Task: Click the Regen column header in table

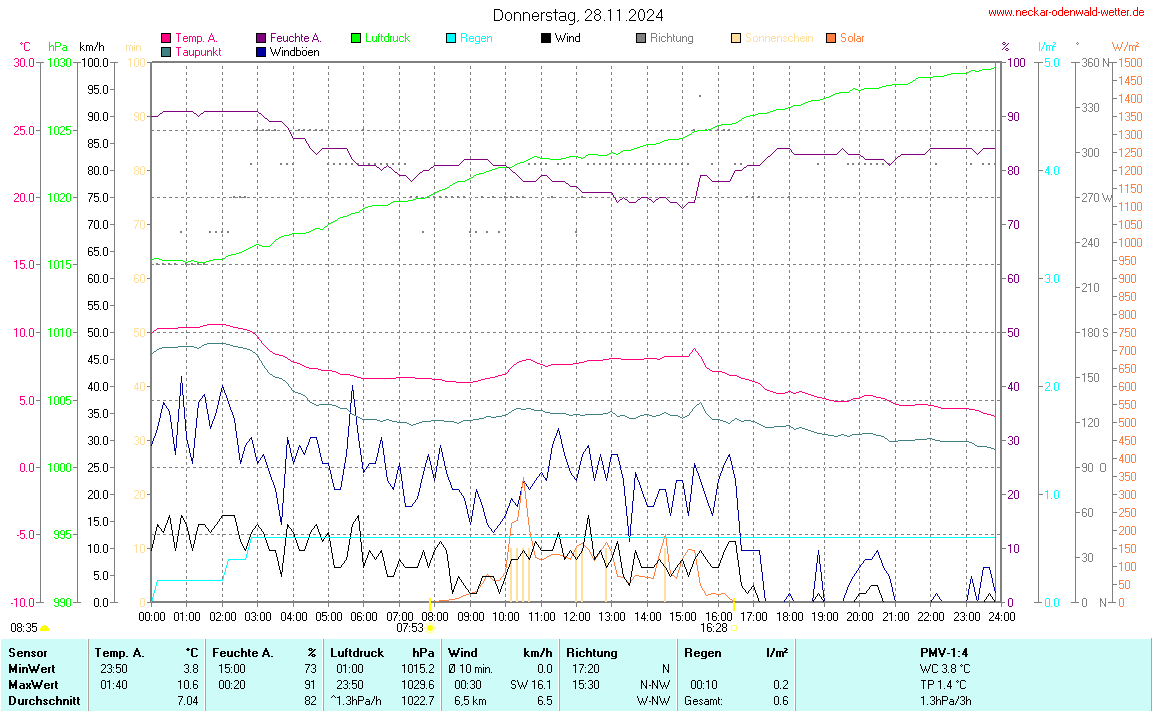Action: click(x=702, y=653)
